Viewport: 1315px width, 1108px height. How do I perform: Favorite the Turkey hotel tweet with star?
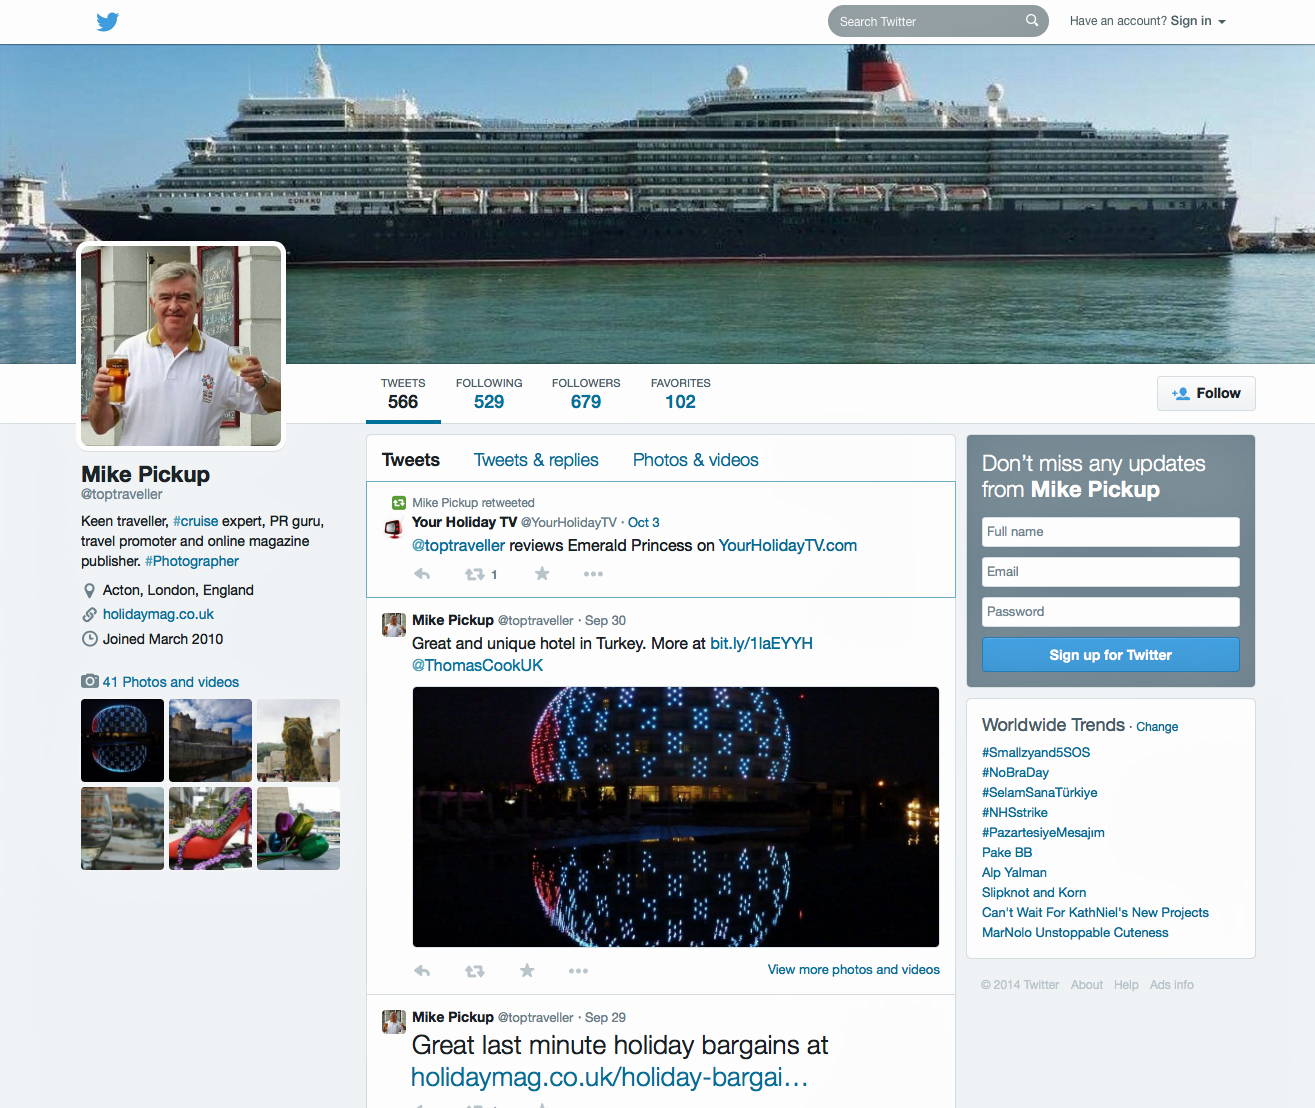point(527,971)
